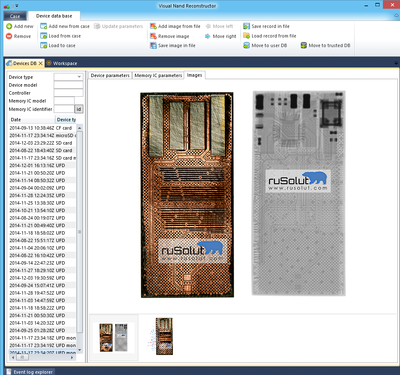The image size is (400, 375).
Task: Select the 2014-11-04 UFD row
Action: coord(43,248)
